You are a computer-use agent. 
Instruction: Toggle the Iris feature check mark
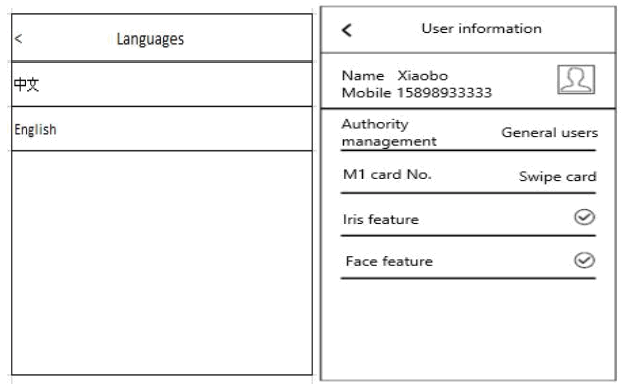click(584, 217)
